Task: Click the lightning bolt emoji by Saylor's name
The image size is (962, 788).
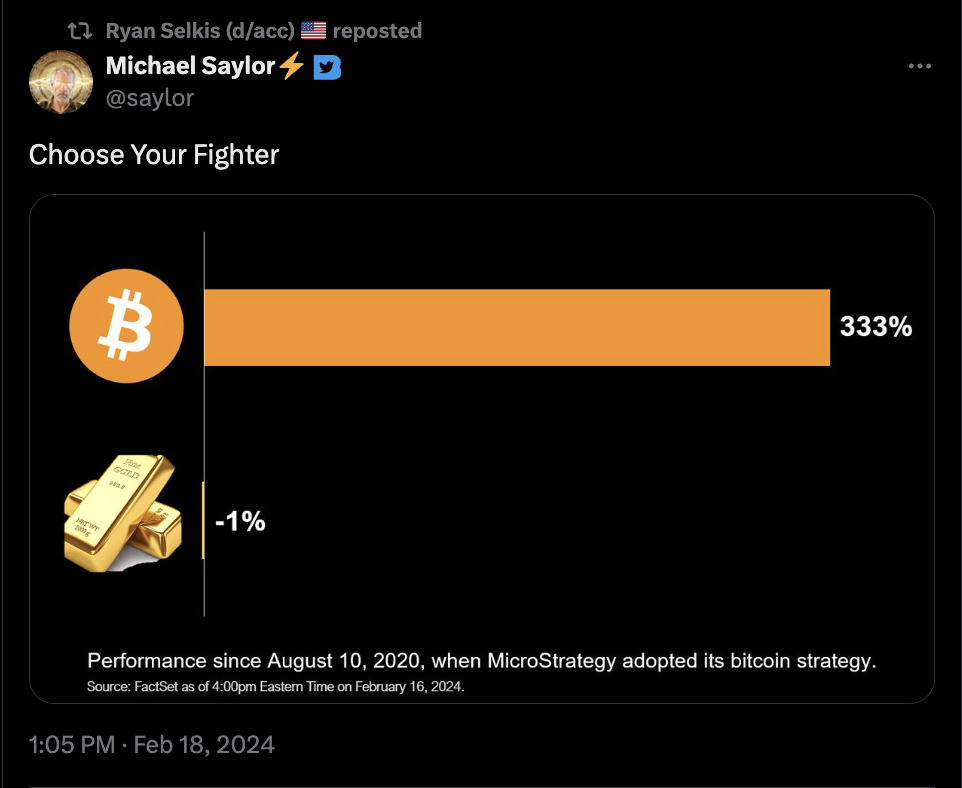Action: 291,67
